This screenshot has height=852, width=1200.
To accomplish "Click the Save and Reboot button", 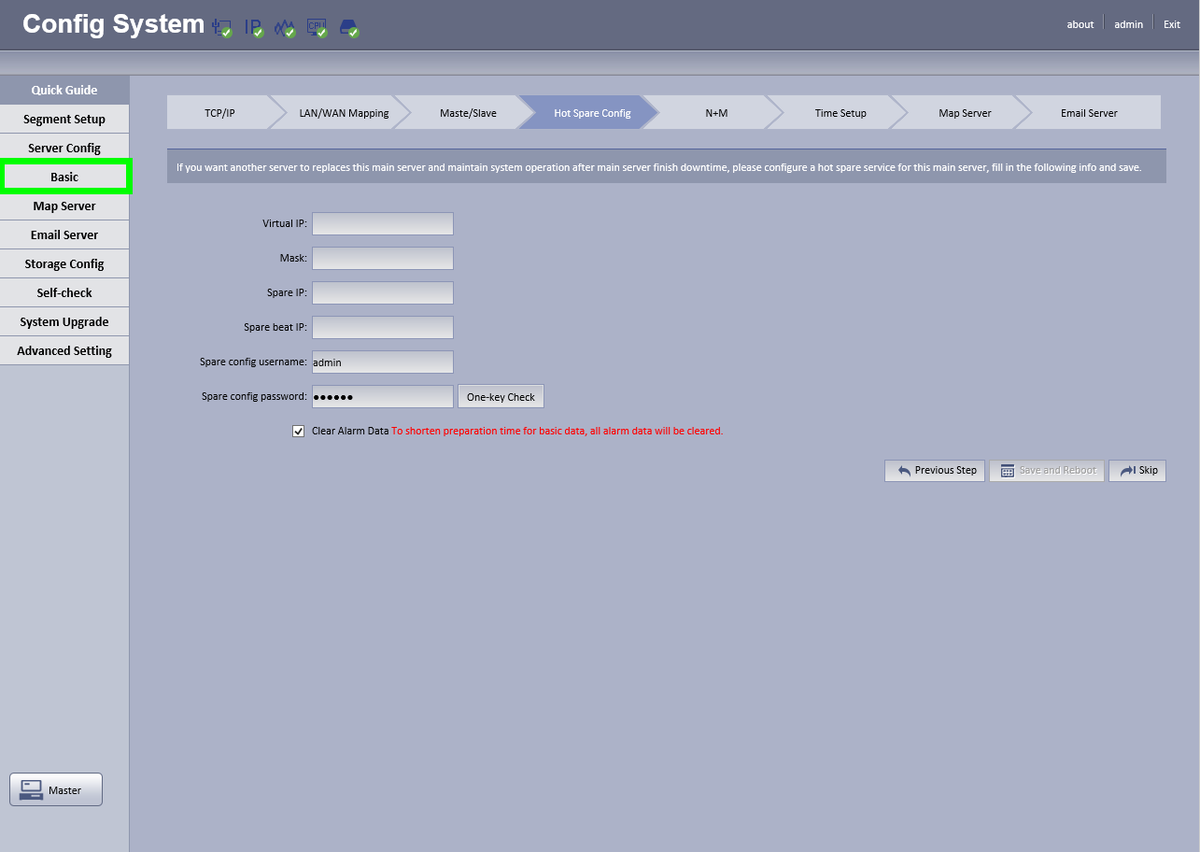I will coord(1047,470).
